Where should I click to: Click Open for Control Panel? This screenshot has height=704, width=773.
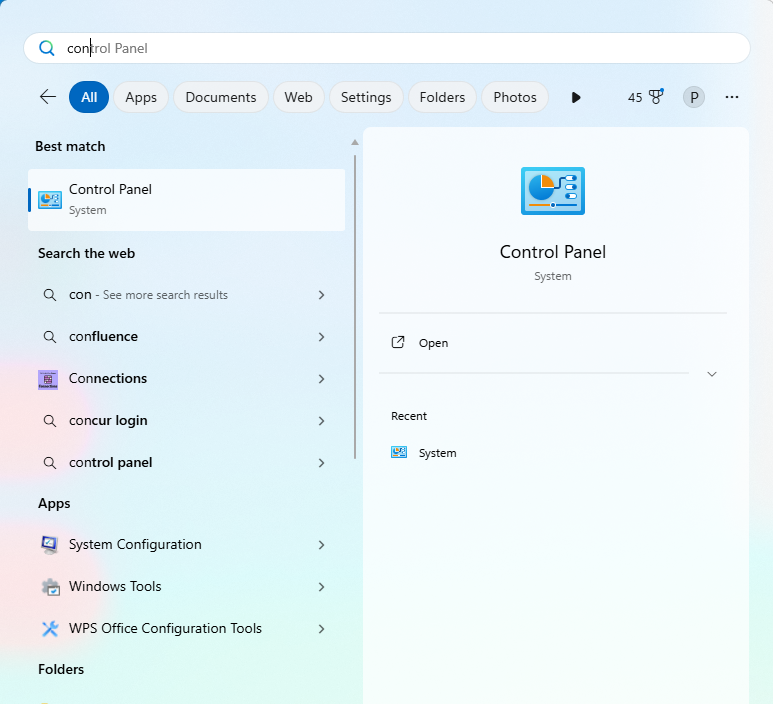click(433, 343)
